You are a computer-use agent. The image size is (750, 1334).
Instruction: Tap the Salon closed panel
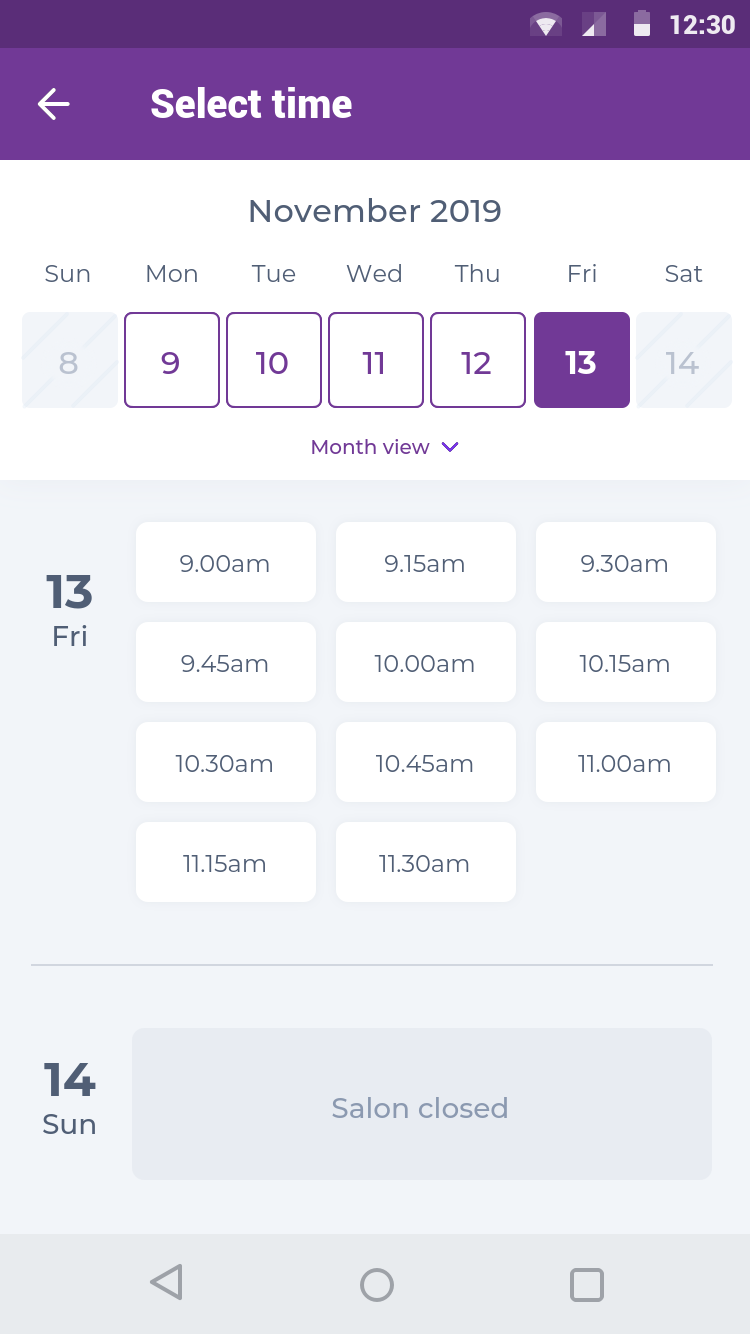pos(422,1104)
